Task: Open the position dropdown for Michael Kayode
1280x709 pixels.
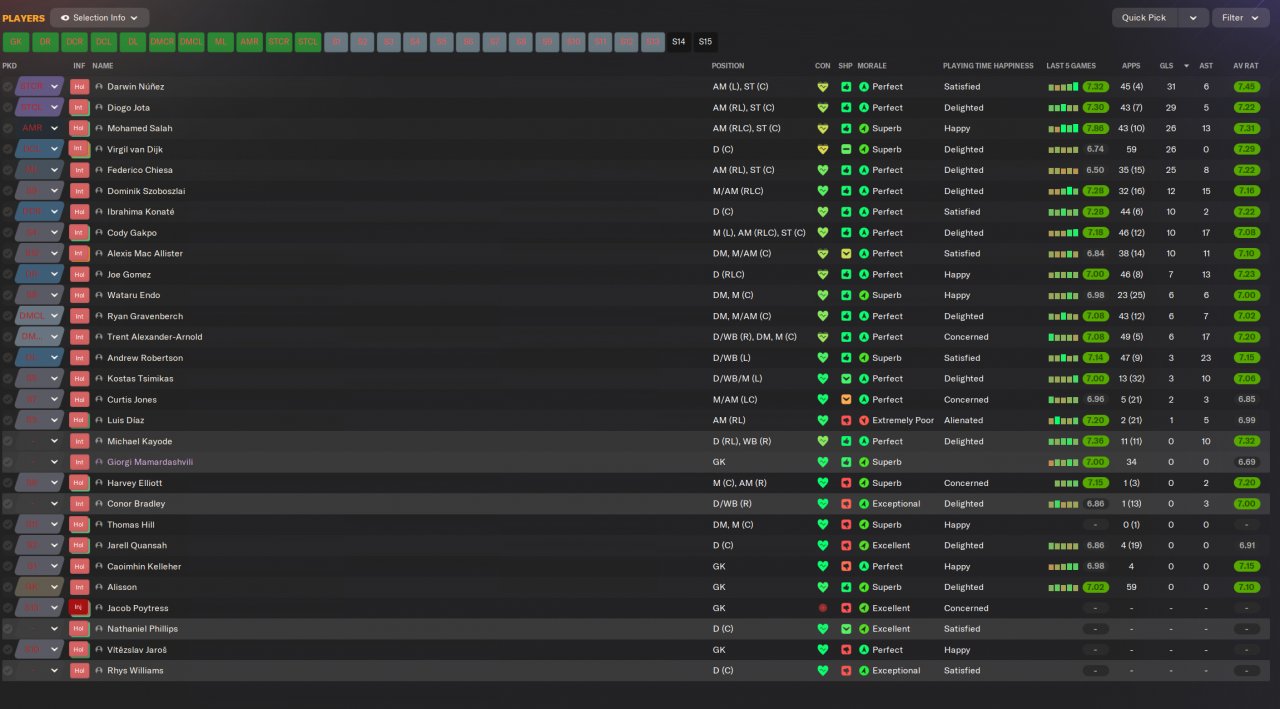Action: (x=55, y=441)
